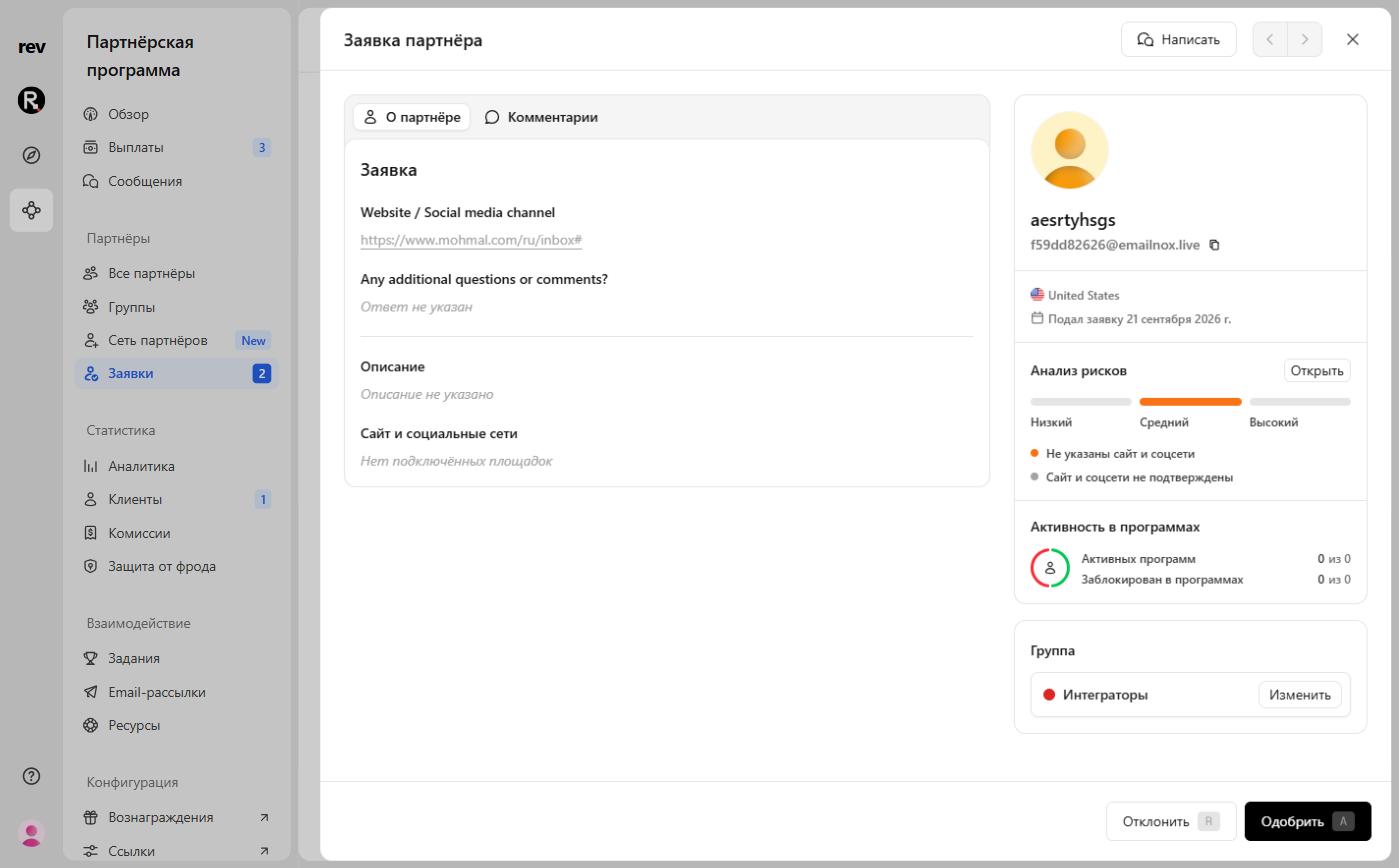Switch to О партнёре tab
This screenshot has height=868, width=1399.
click(x=412, y=117)
